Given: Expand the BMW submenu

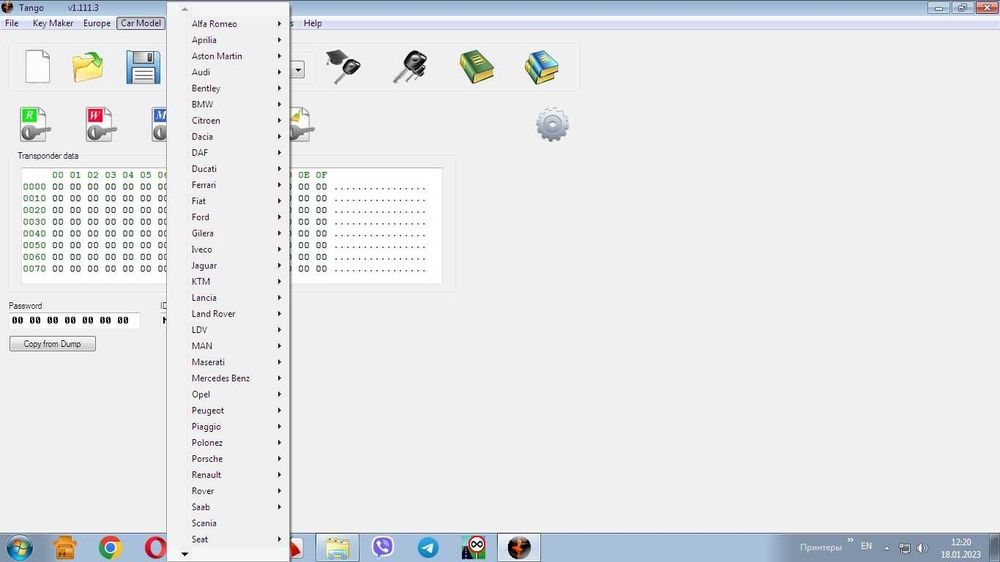Looking at the screenshot, I should 228,104.
